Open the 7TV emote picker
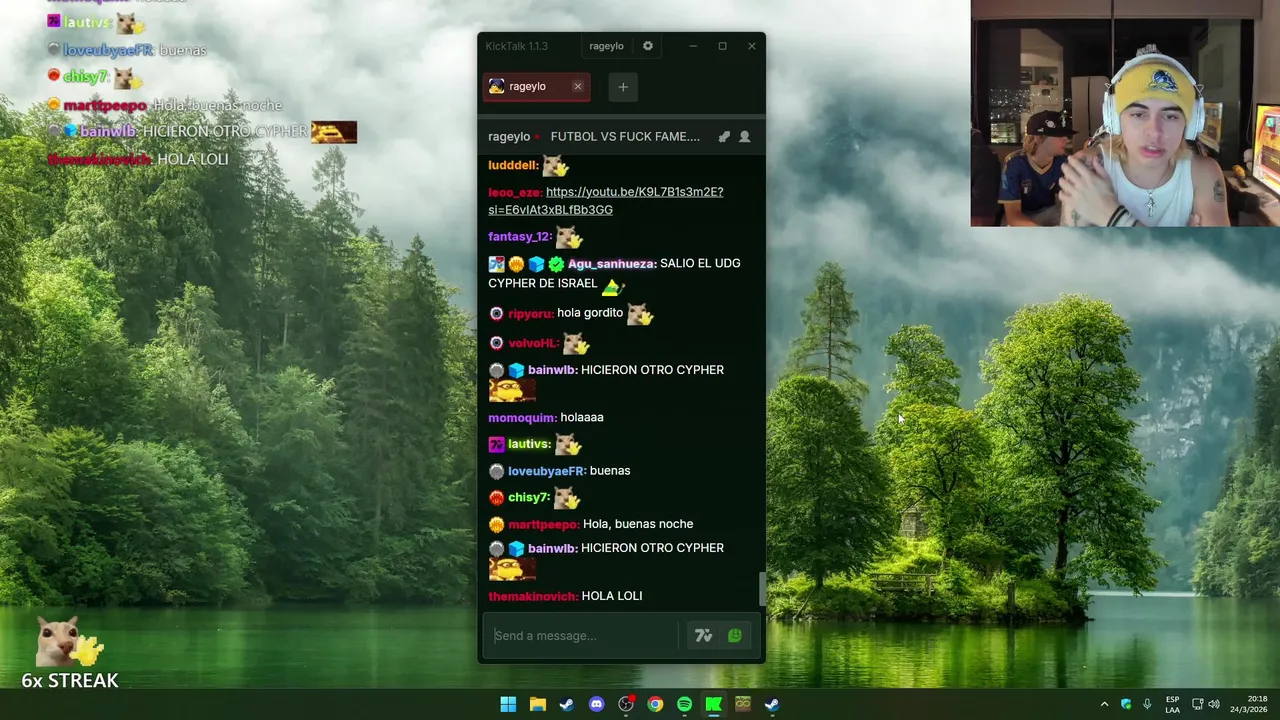 point(703,636)
